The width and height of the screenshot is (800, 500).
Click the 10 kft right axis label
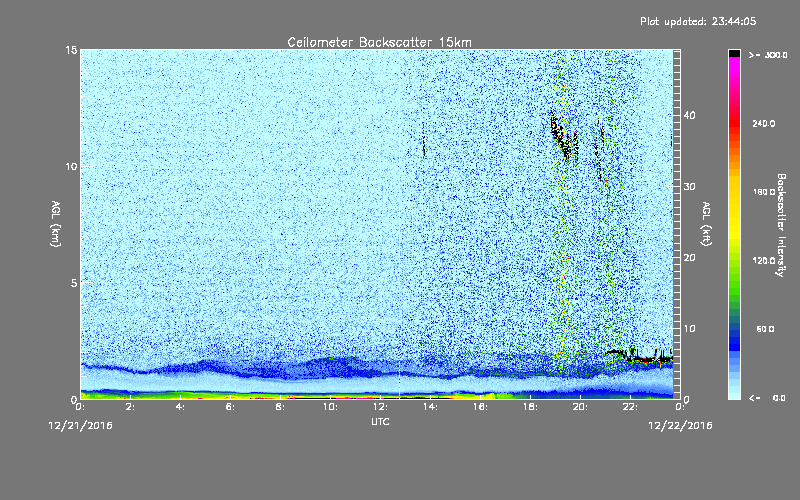pos(689,328)
